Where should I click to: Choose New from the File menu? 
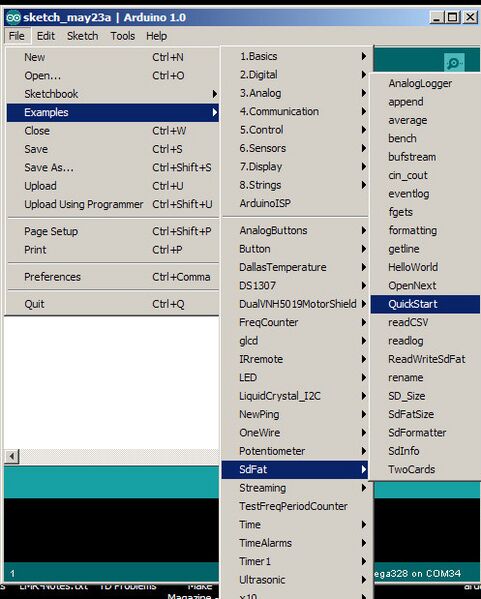113,57
